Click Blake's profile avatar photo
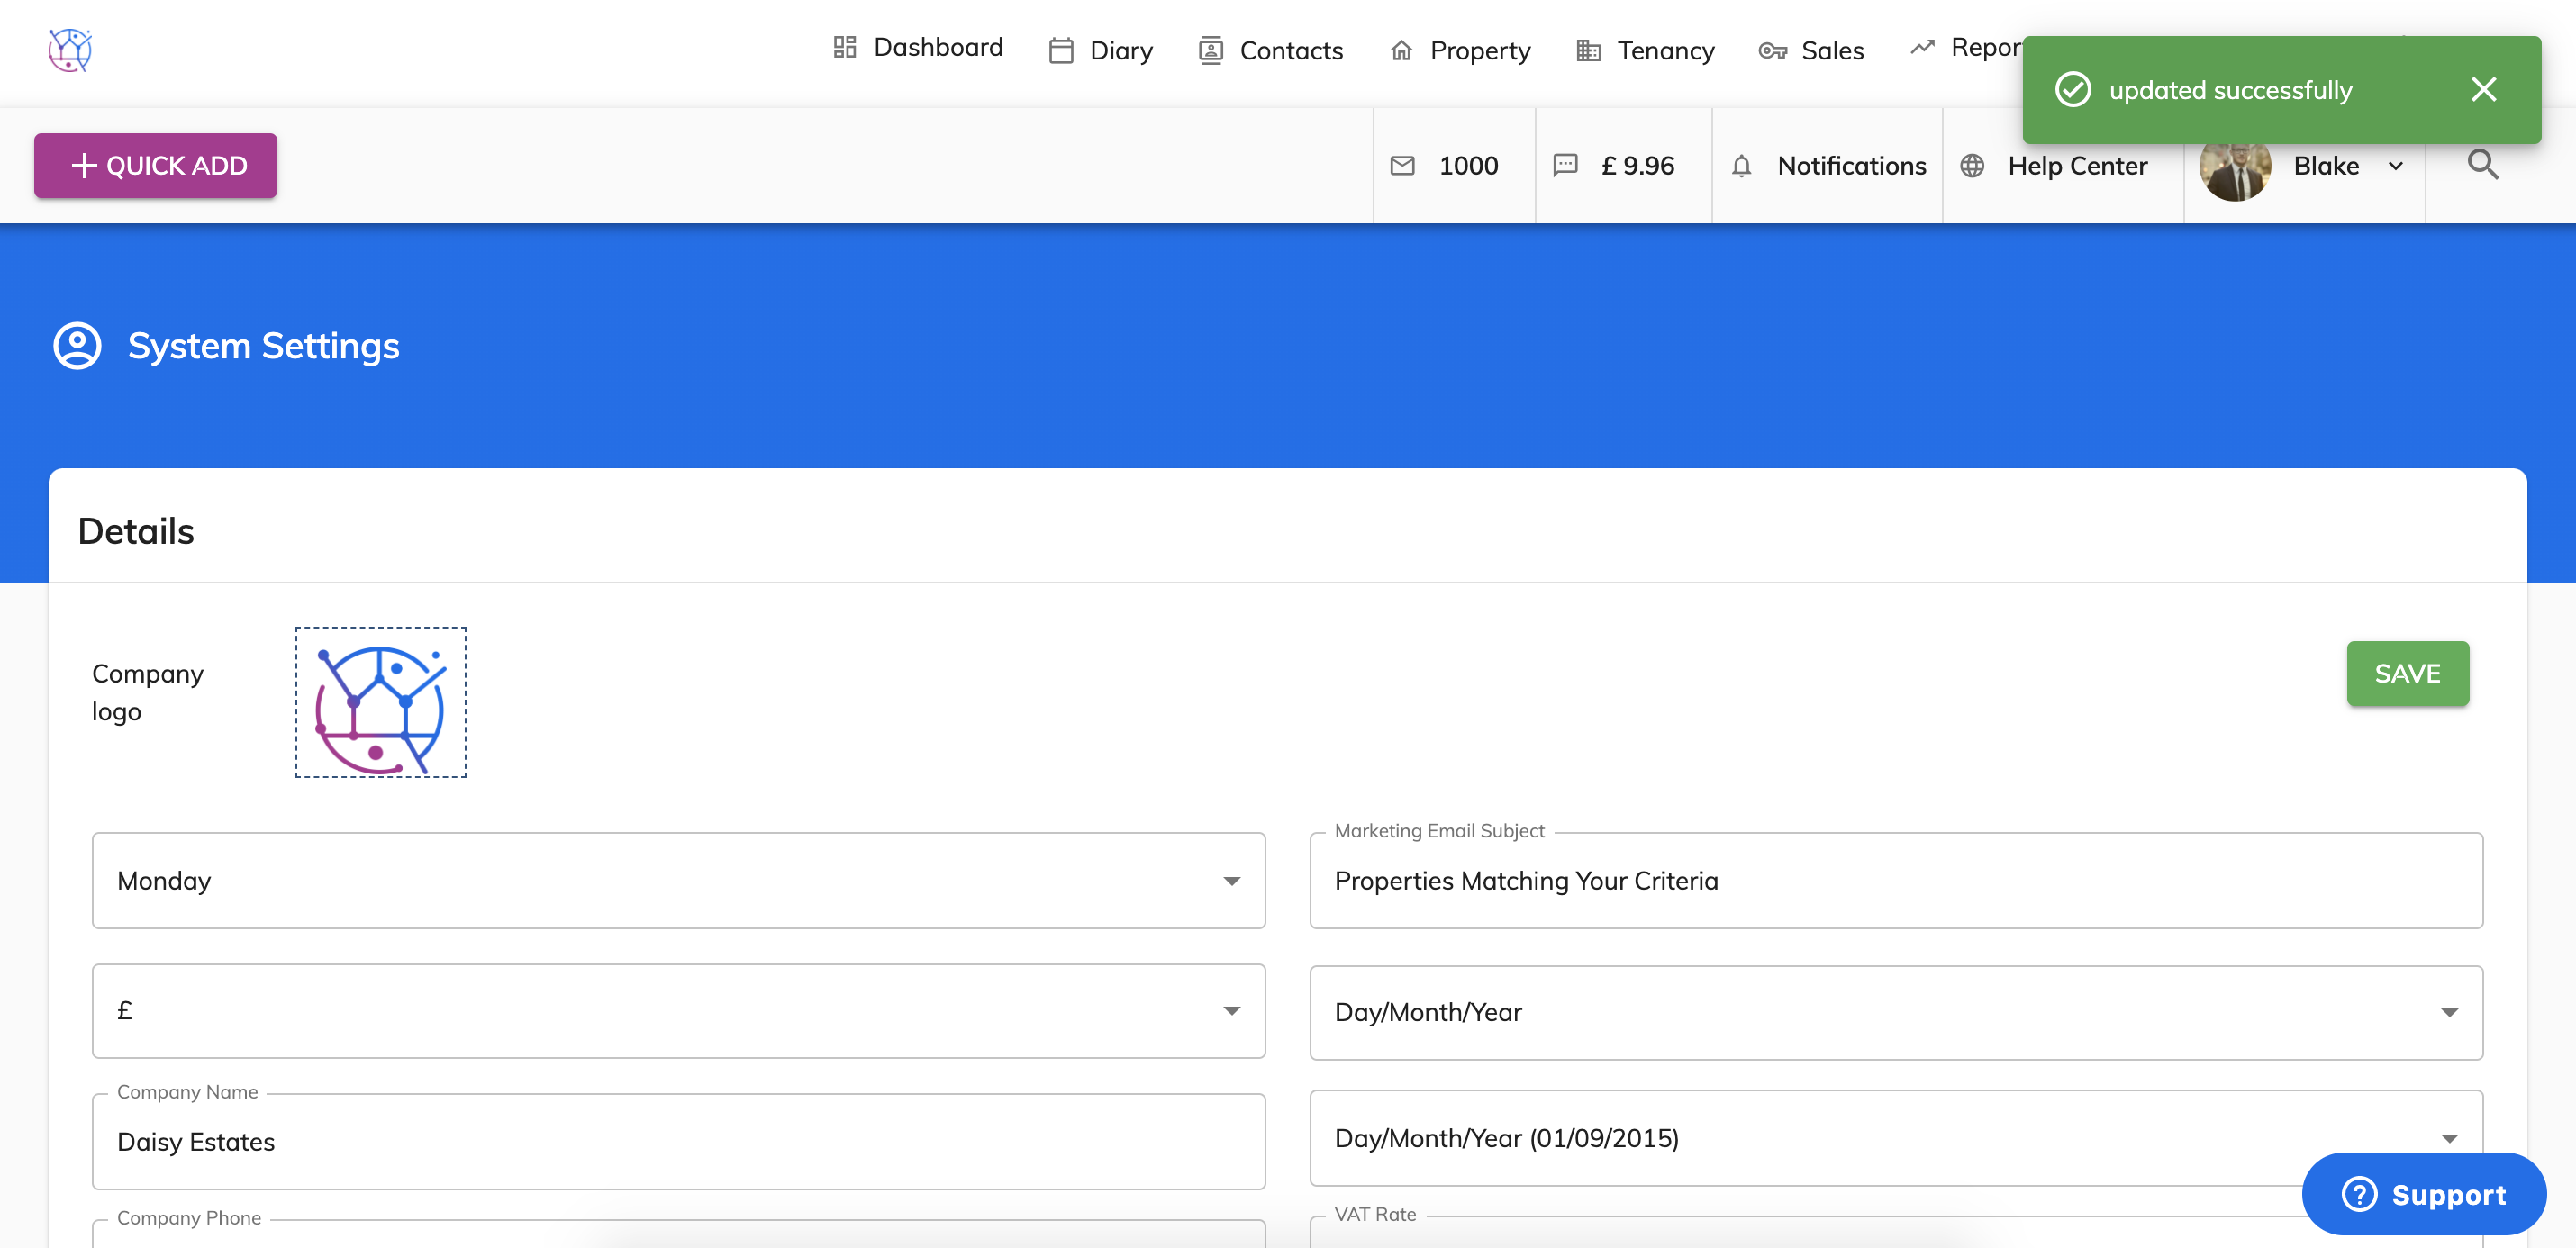This screenshot has width=2576, height=1248. click(2234, 172)
